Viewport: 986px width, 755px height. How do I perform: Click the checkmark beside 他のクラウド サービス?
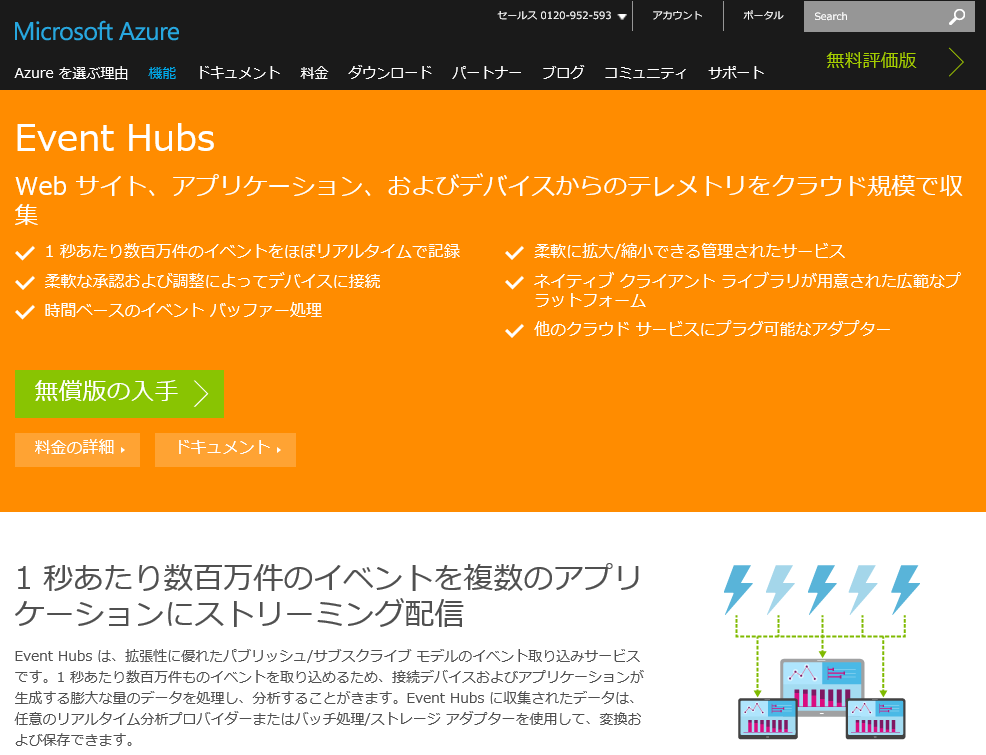click(514, 331)
